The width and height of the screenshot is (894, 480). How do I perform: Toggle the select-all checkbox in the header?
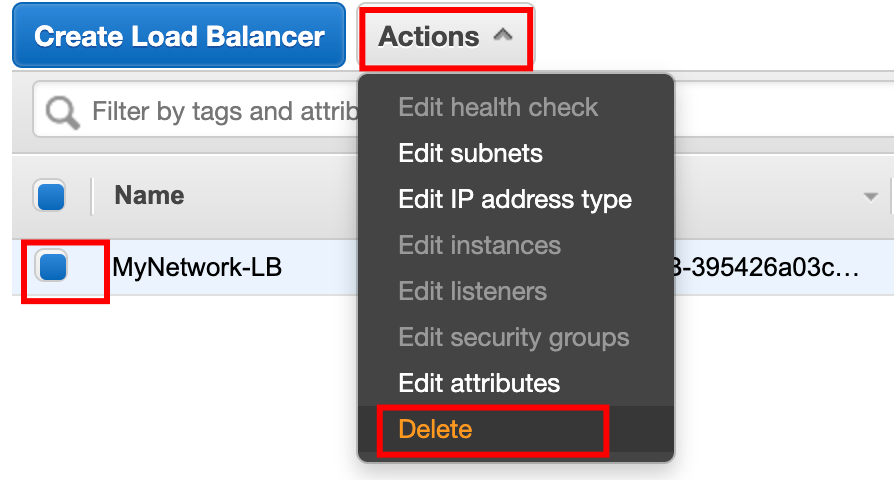tap(50, 196)
